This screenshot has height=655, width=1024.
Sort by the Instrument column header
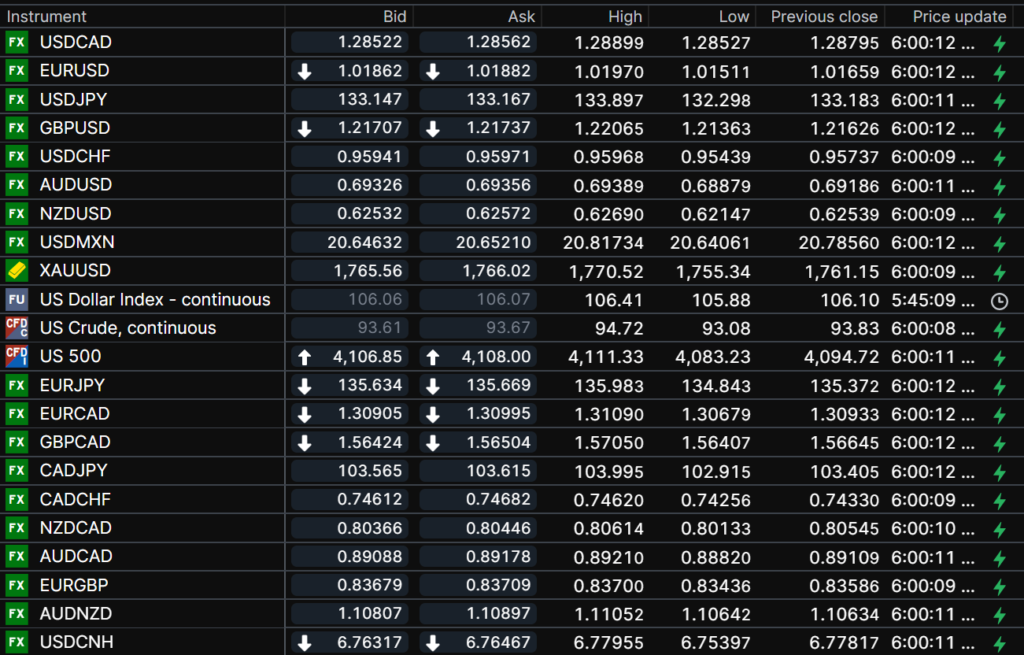coord(47,16)
